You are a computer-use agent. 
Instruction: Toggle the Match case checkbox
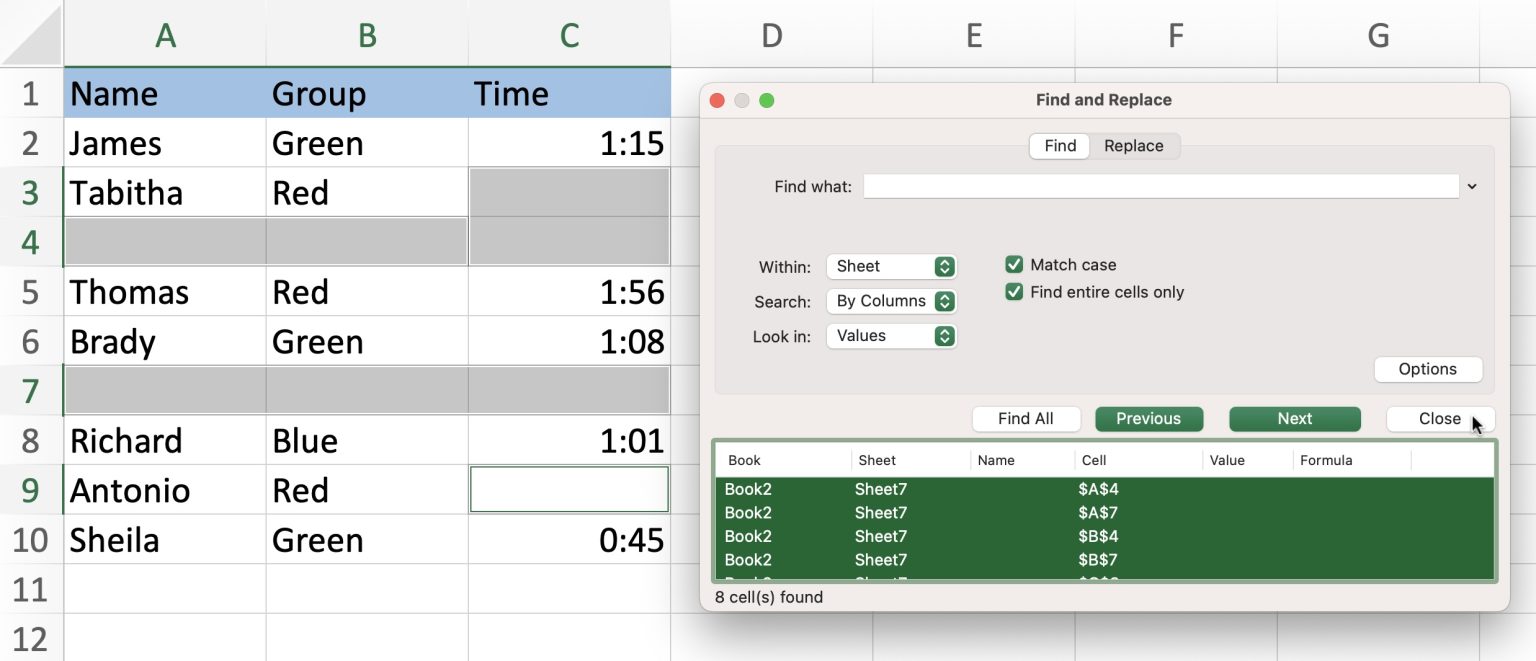pyautogui.click(x=1014, y=265)
